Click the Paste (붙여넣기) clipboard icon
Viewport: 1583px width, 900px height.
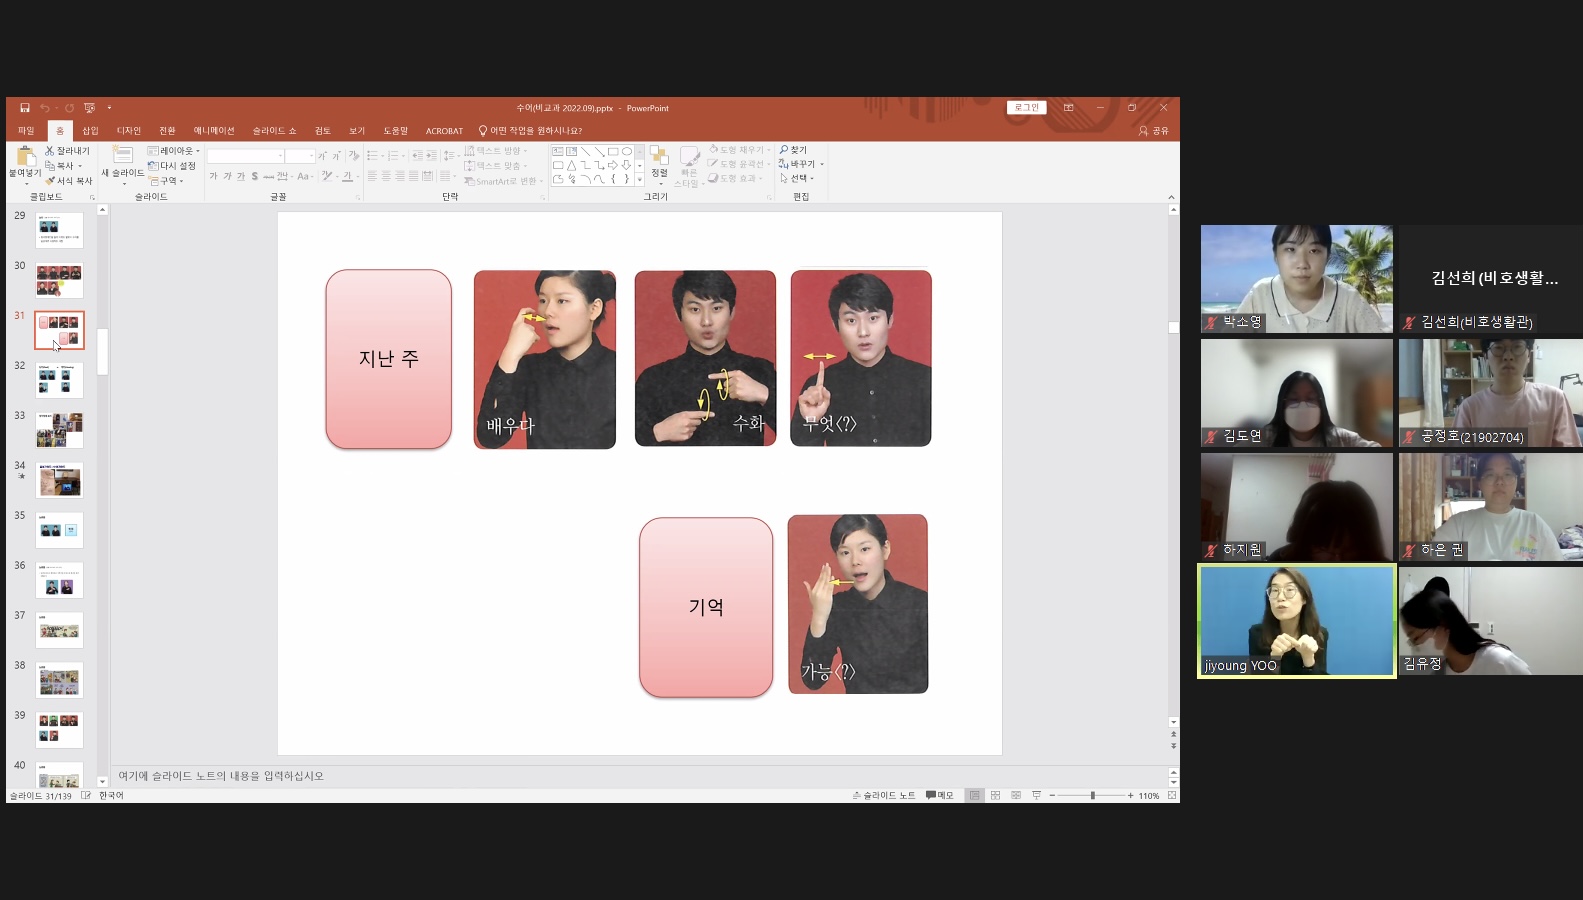25,157
